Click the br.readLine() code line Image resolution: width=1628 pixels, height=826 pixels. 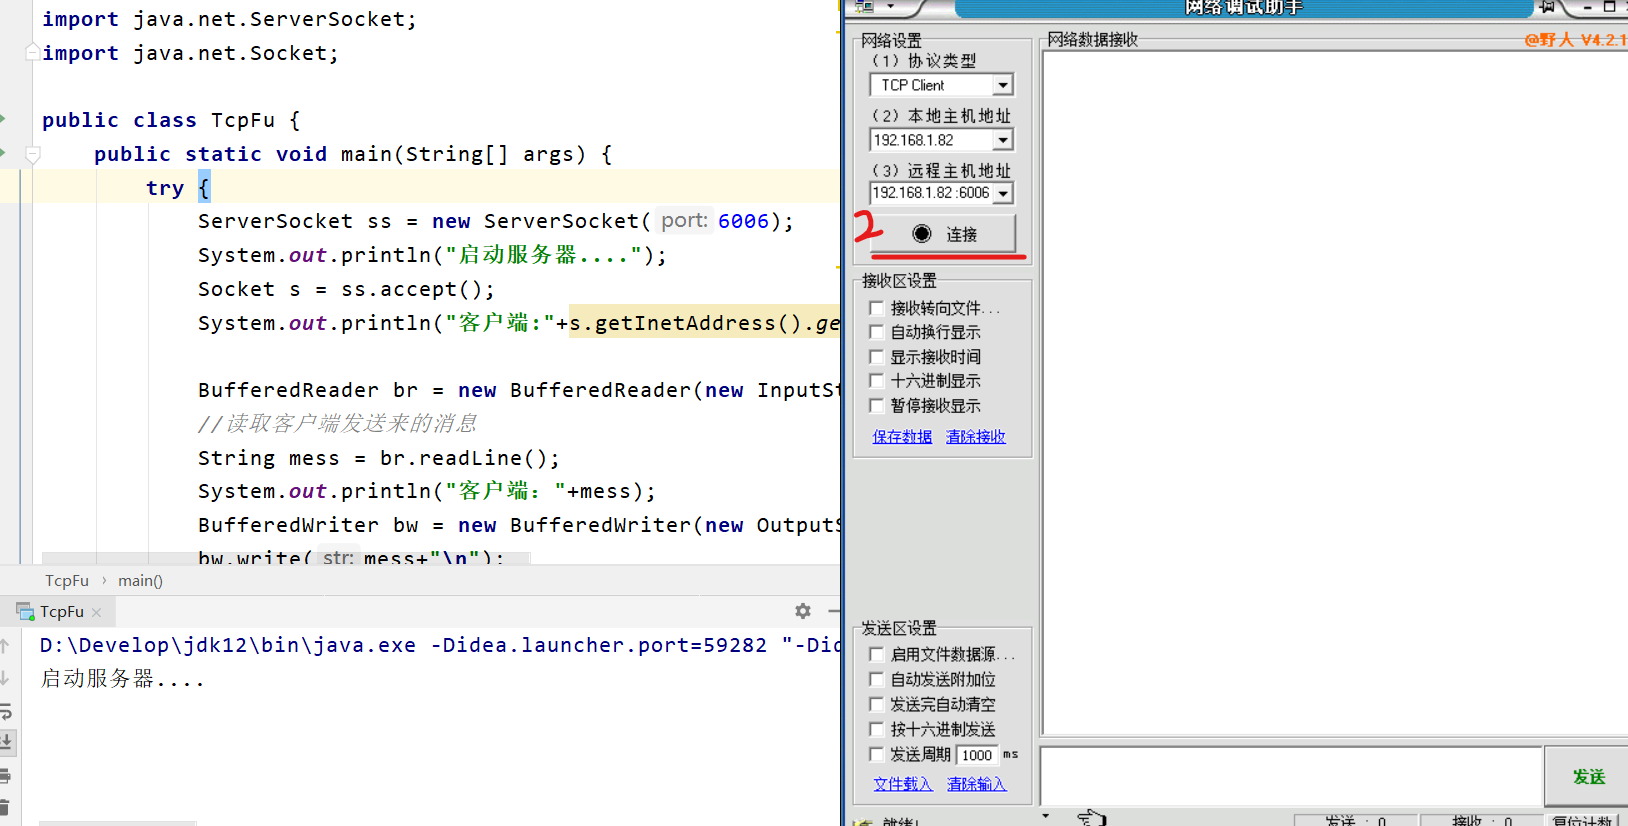pyautogui.click(x=379, y=458)
